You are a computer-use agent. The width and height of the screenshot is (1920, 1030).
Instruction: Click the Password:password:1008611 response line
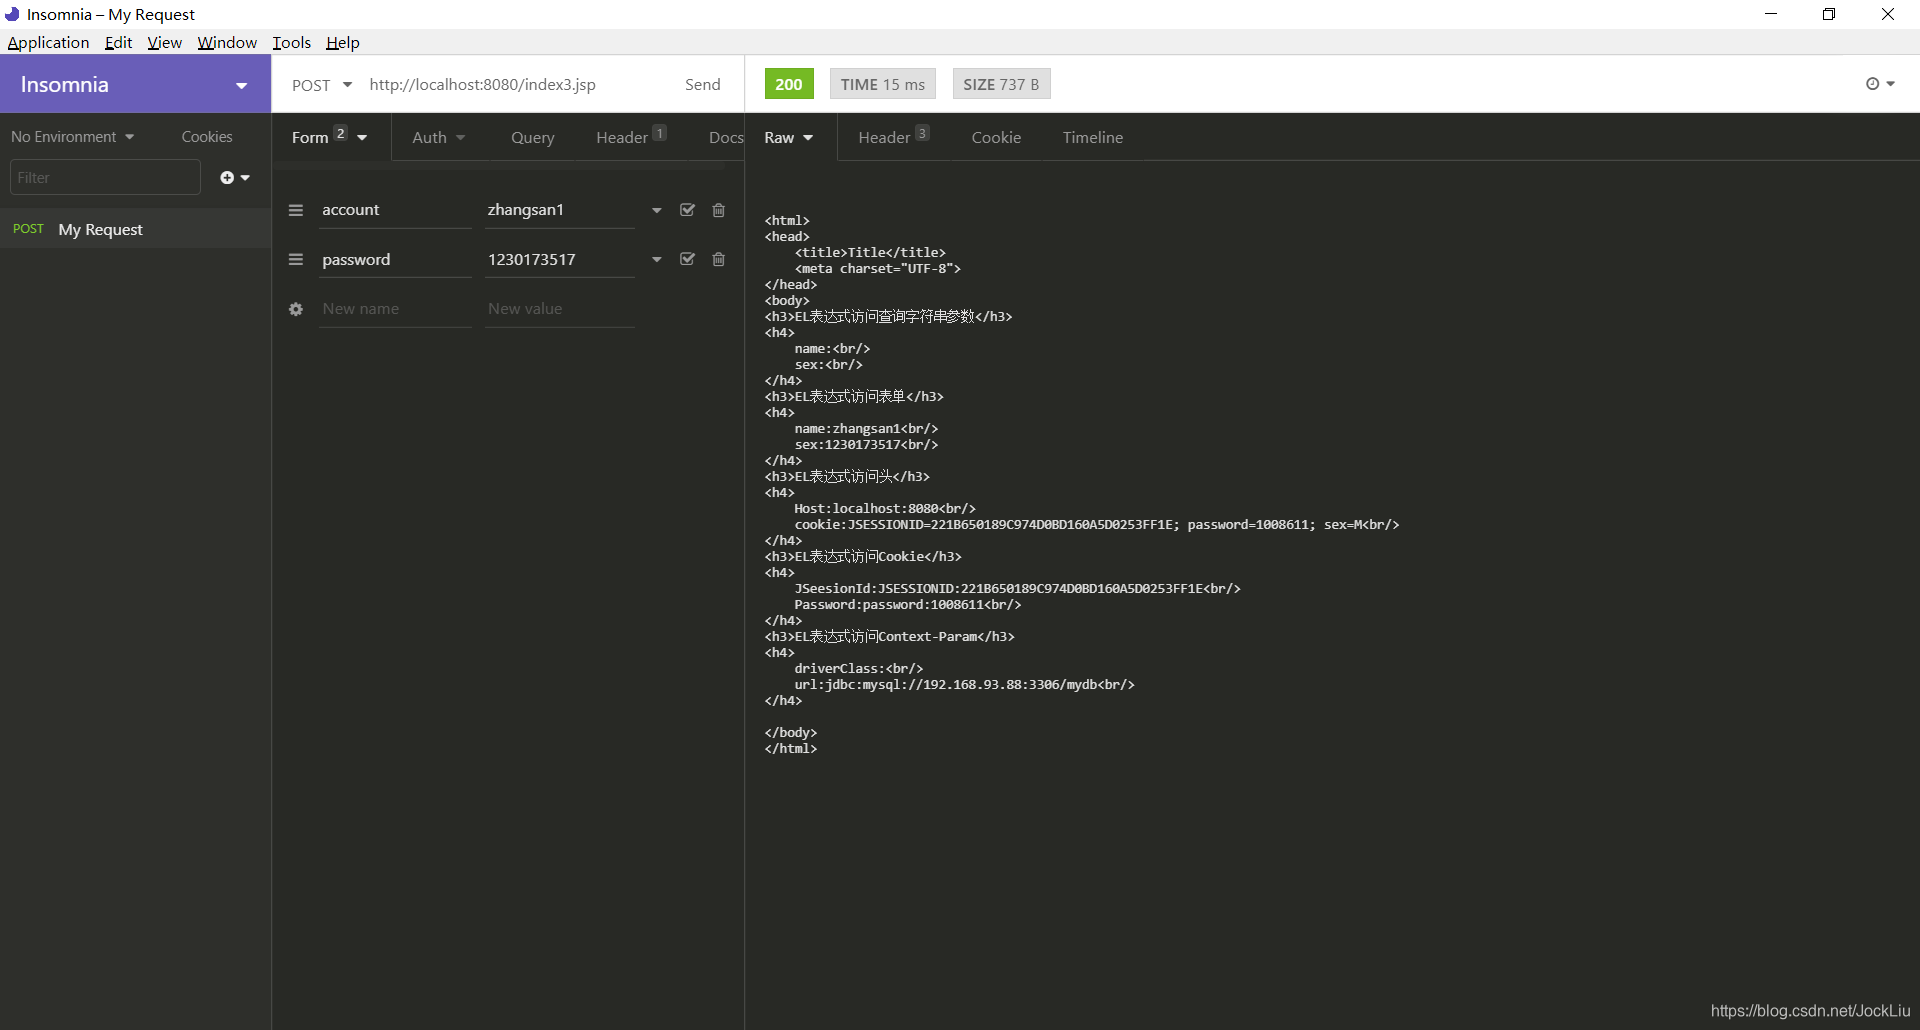click(908, 605)
